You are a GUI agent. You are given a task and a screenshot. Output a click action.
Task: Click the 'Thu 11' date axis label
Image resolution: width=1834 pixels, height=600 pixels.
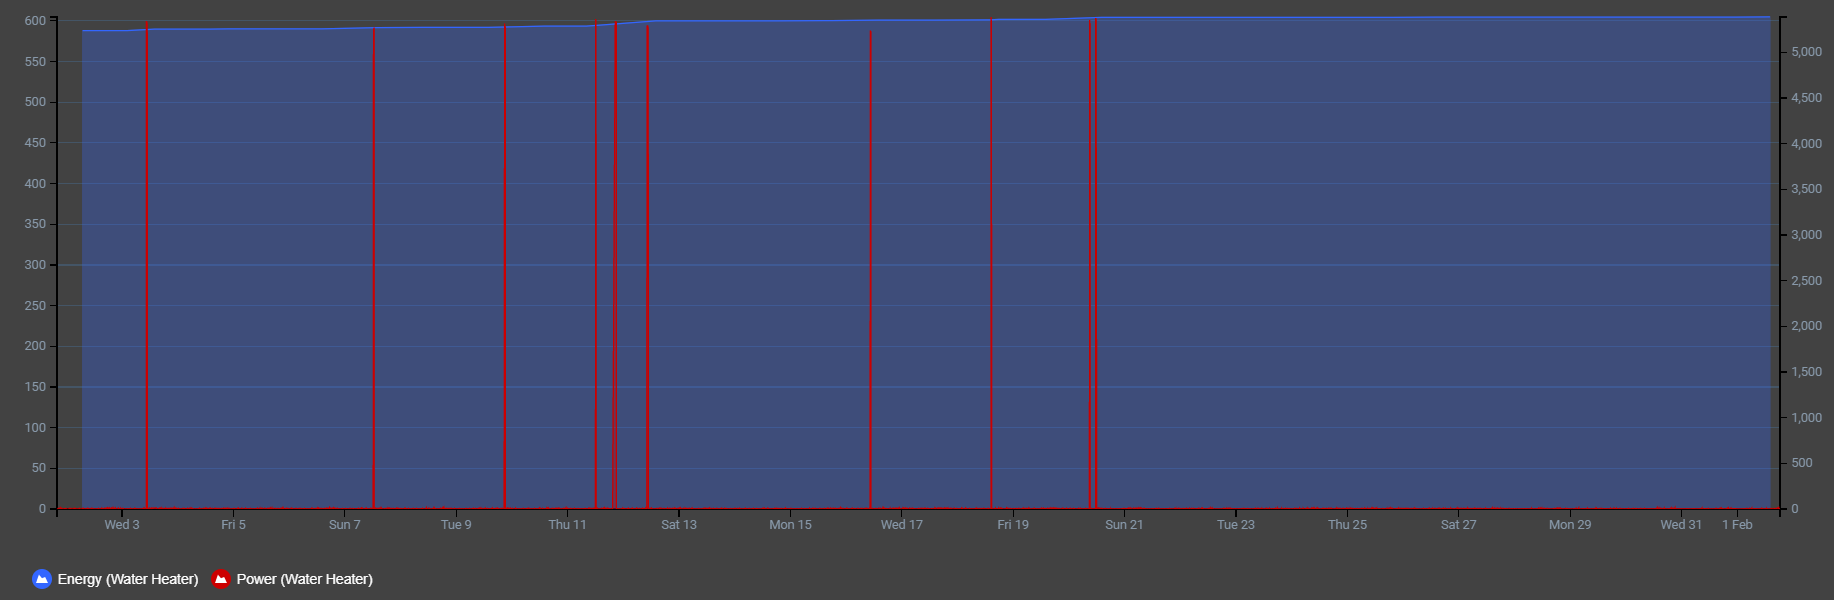click(x=567, y=525)
